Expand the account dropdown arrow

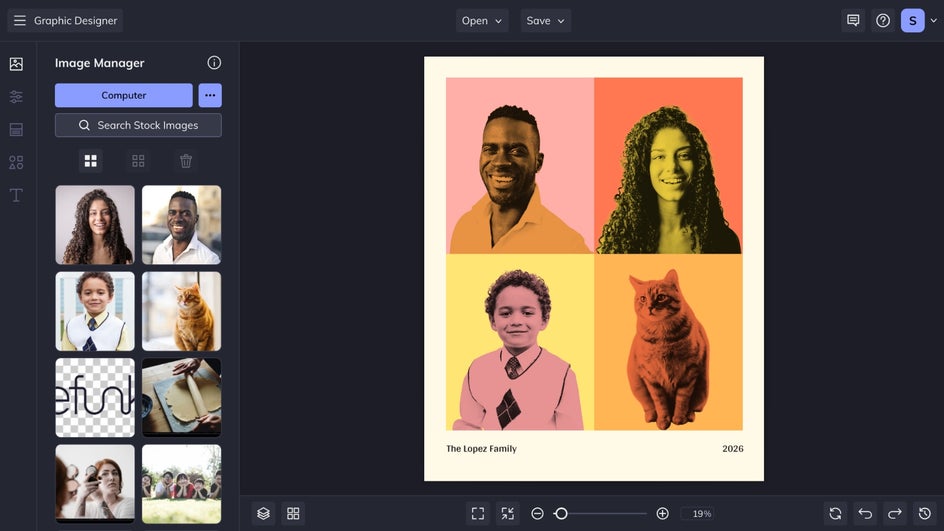934,20
